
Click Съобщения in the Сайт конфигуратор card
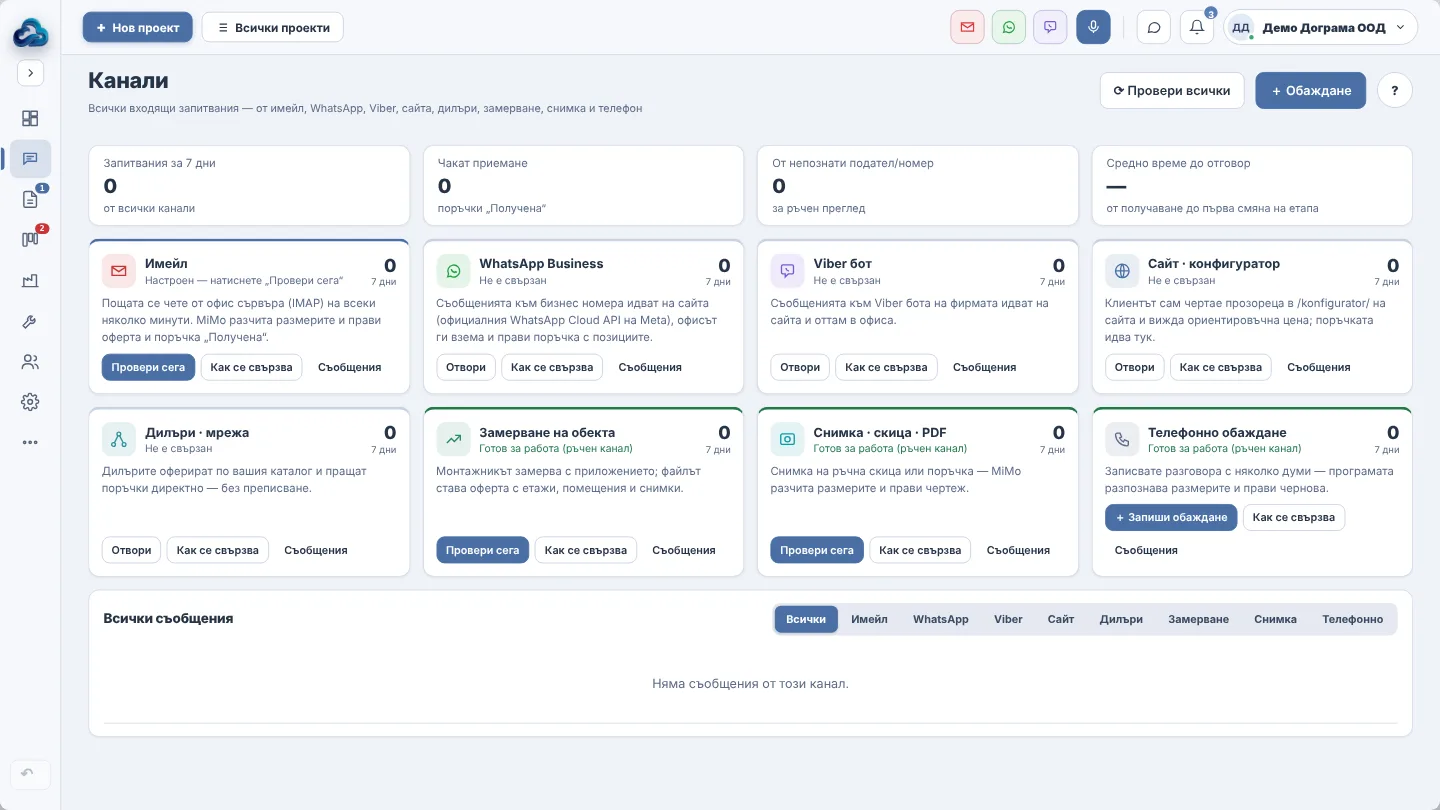tap(1319, 367)
